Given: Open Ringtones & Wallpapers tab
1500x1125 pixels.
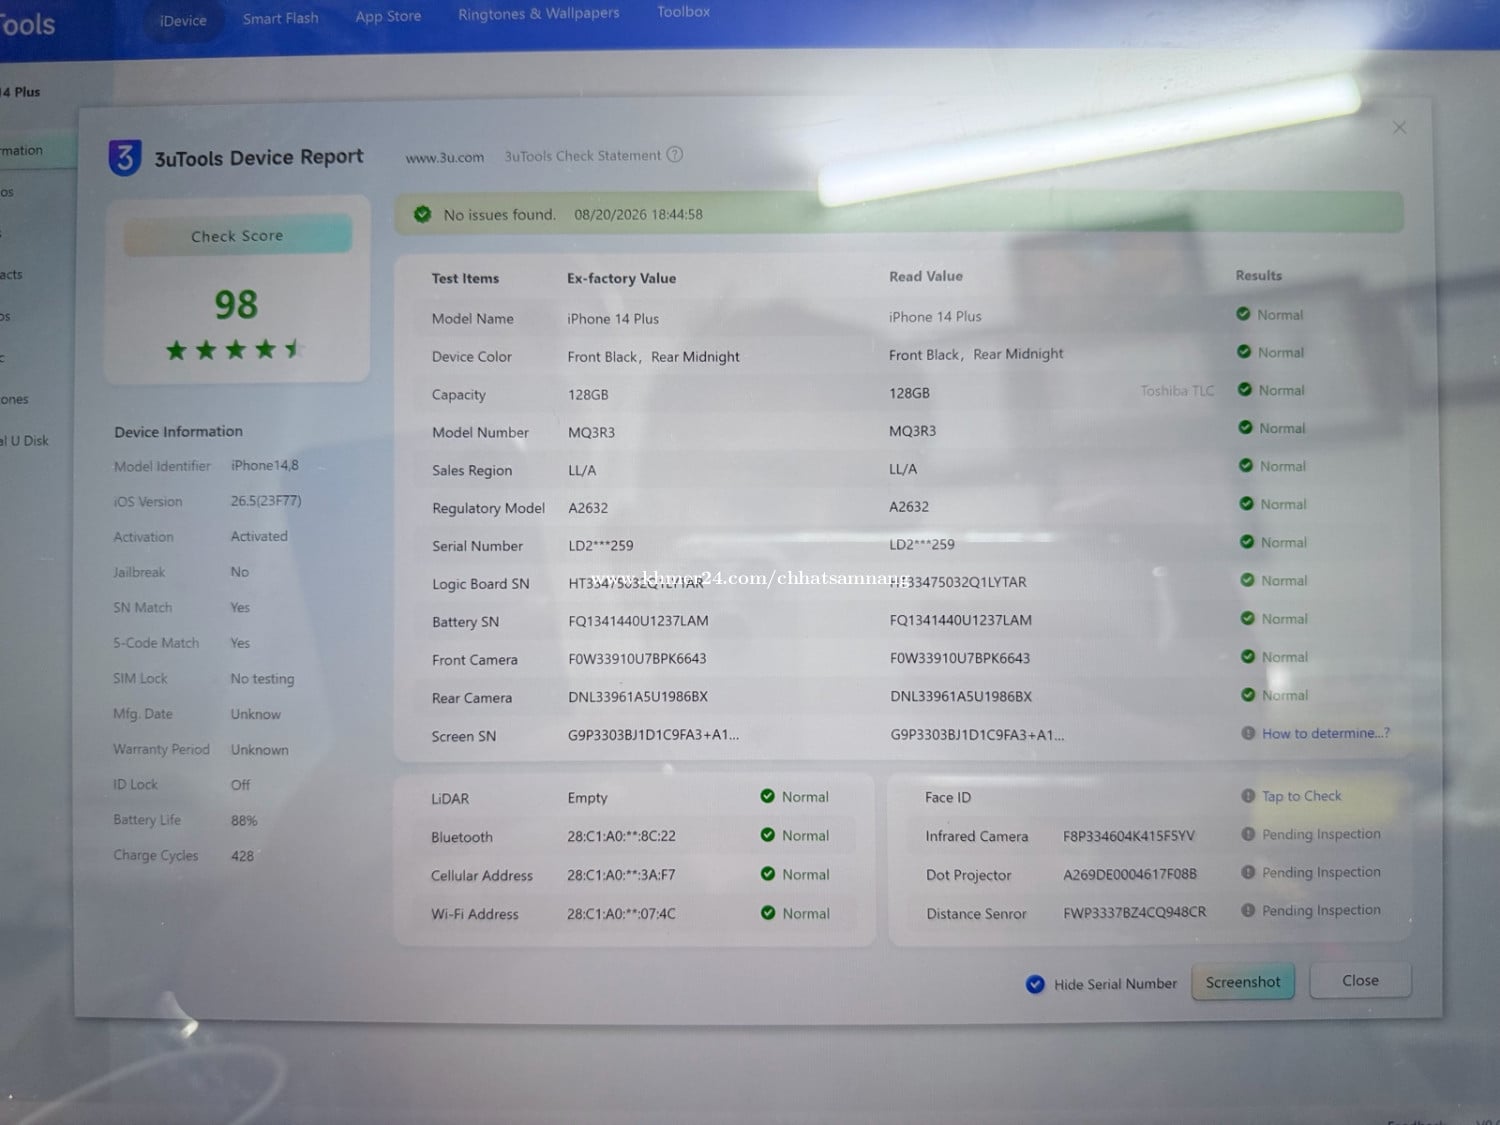Looking at the screenshot, I should 539,13.
